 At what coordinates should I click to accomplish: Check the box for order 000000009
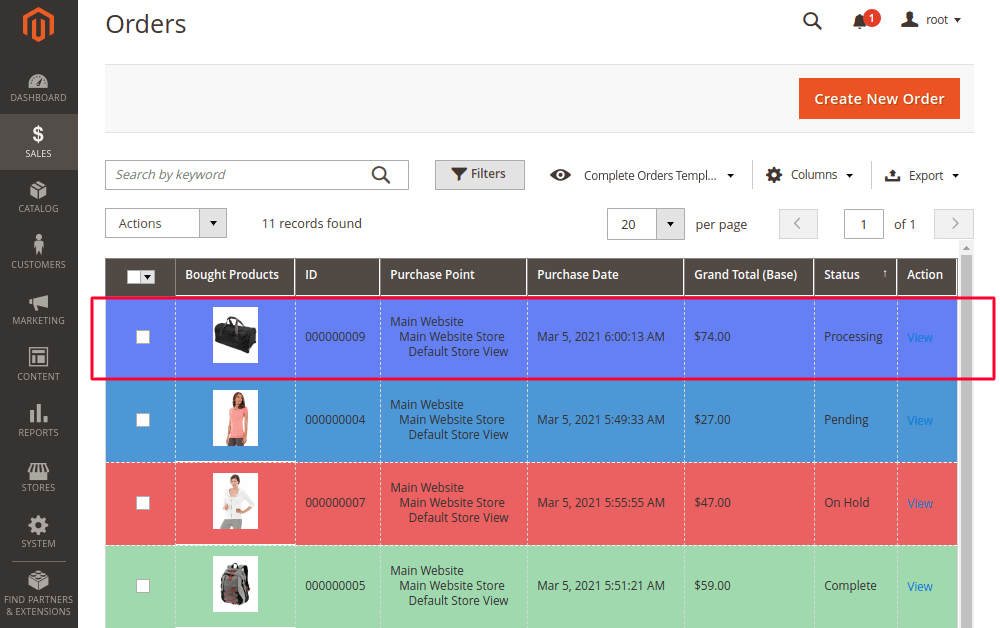pos(143,337)
